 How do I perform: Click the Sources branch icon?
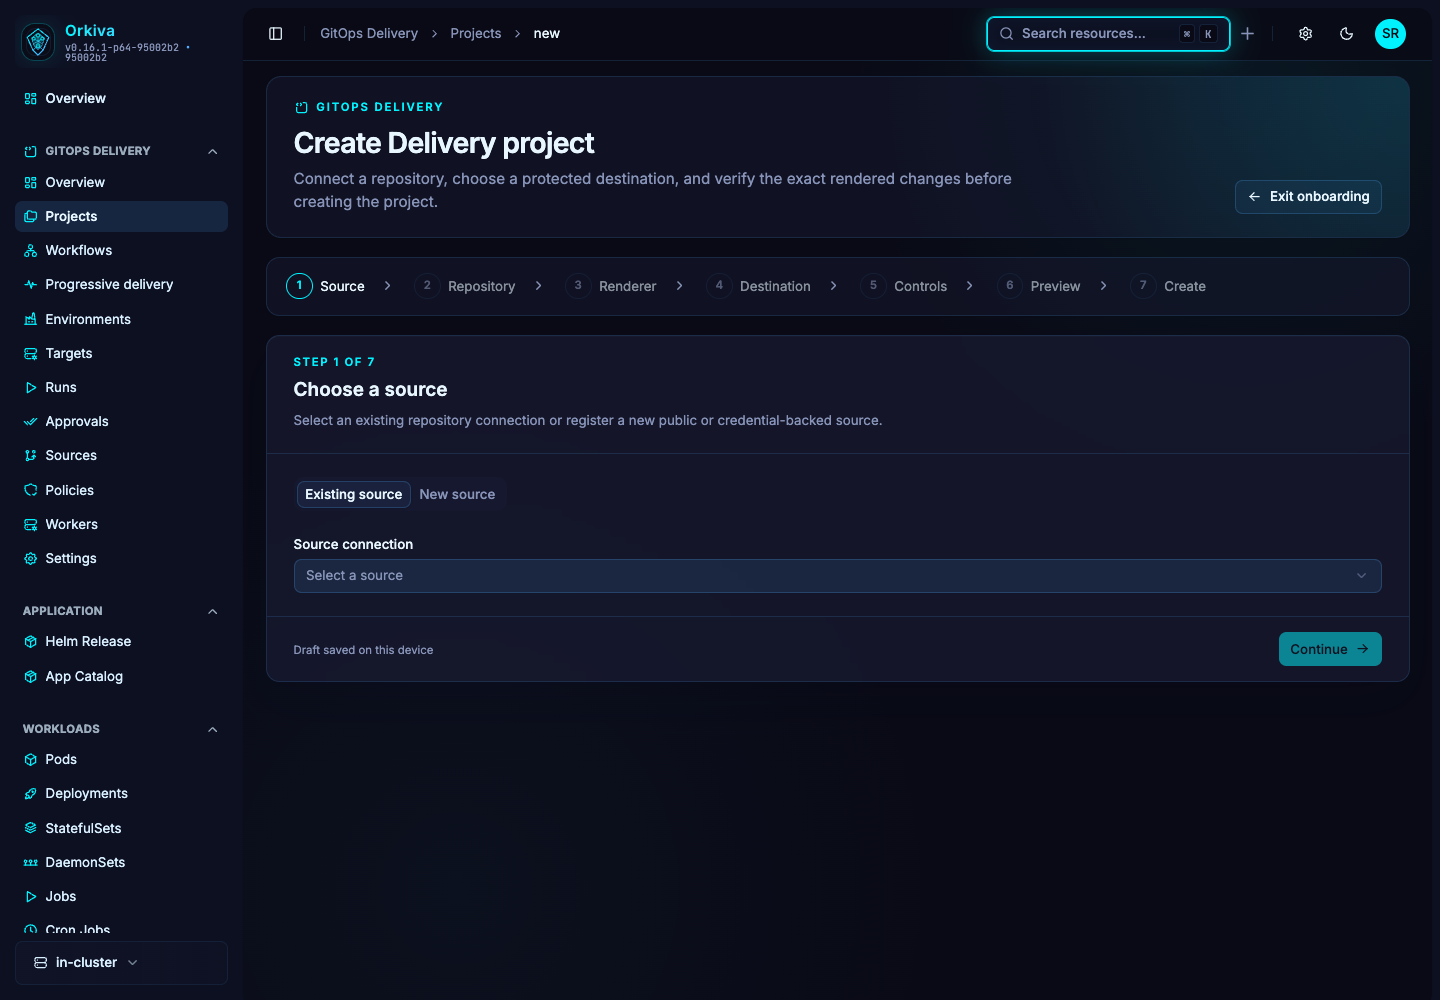click(x=31, y=456)
